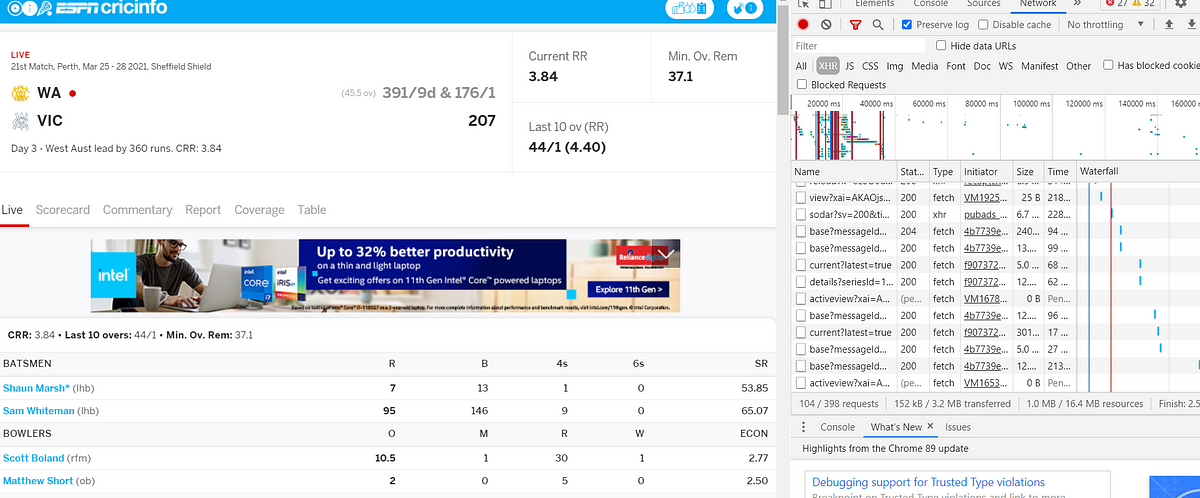The height and width of the screenshot is (498, 1200).
Task: Switch to the Elements panel tab
Action: pos(875,4)
